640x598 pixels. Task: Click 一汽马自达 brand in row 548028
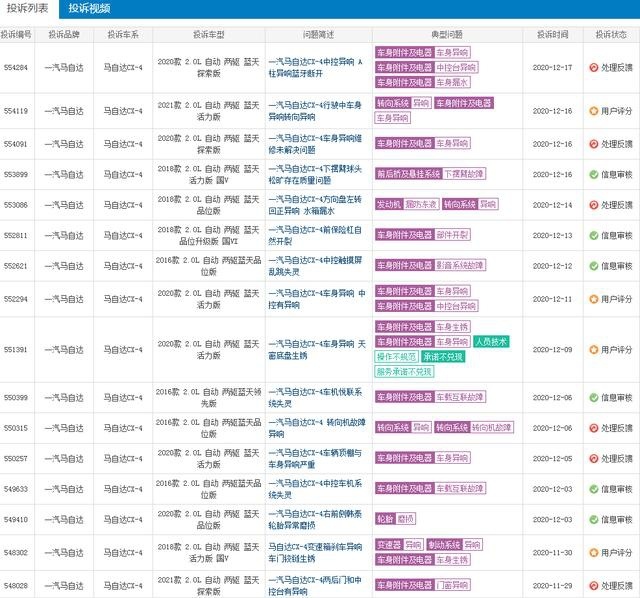coord(64,586)
